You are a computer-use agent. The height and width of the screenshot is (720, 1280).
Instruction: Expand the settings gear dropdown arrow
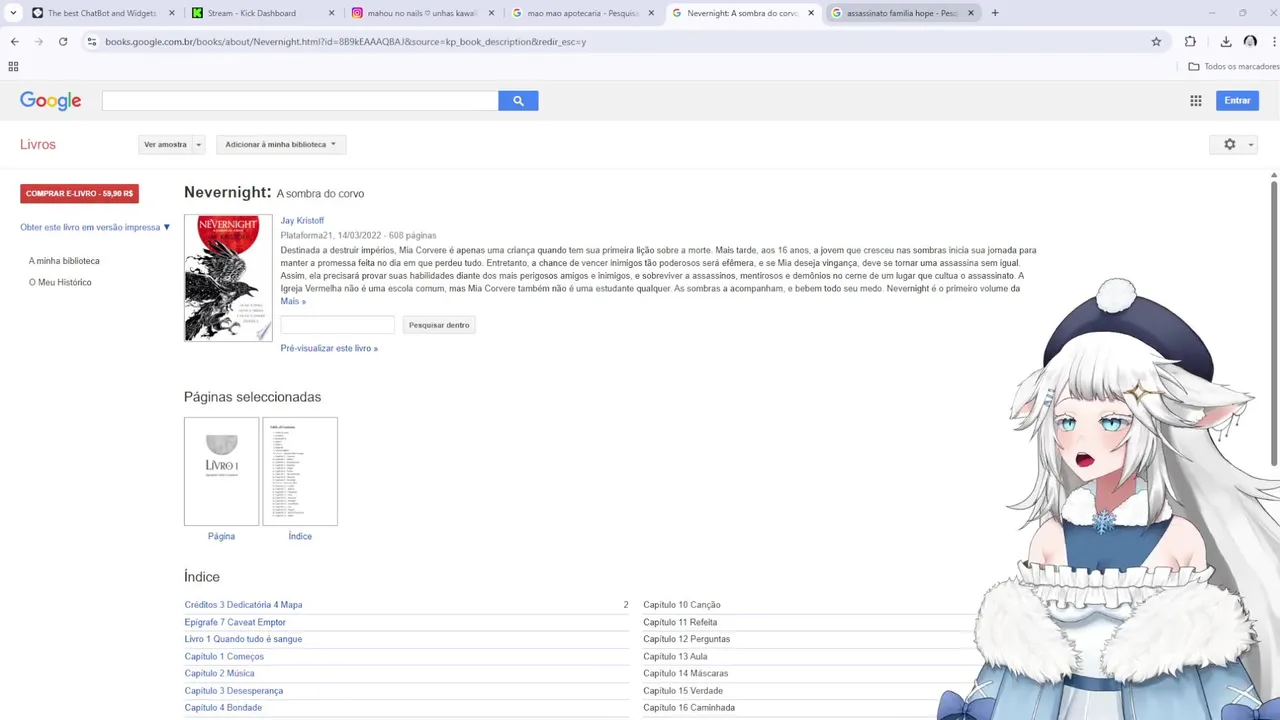click(x=1250, y=145)
